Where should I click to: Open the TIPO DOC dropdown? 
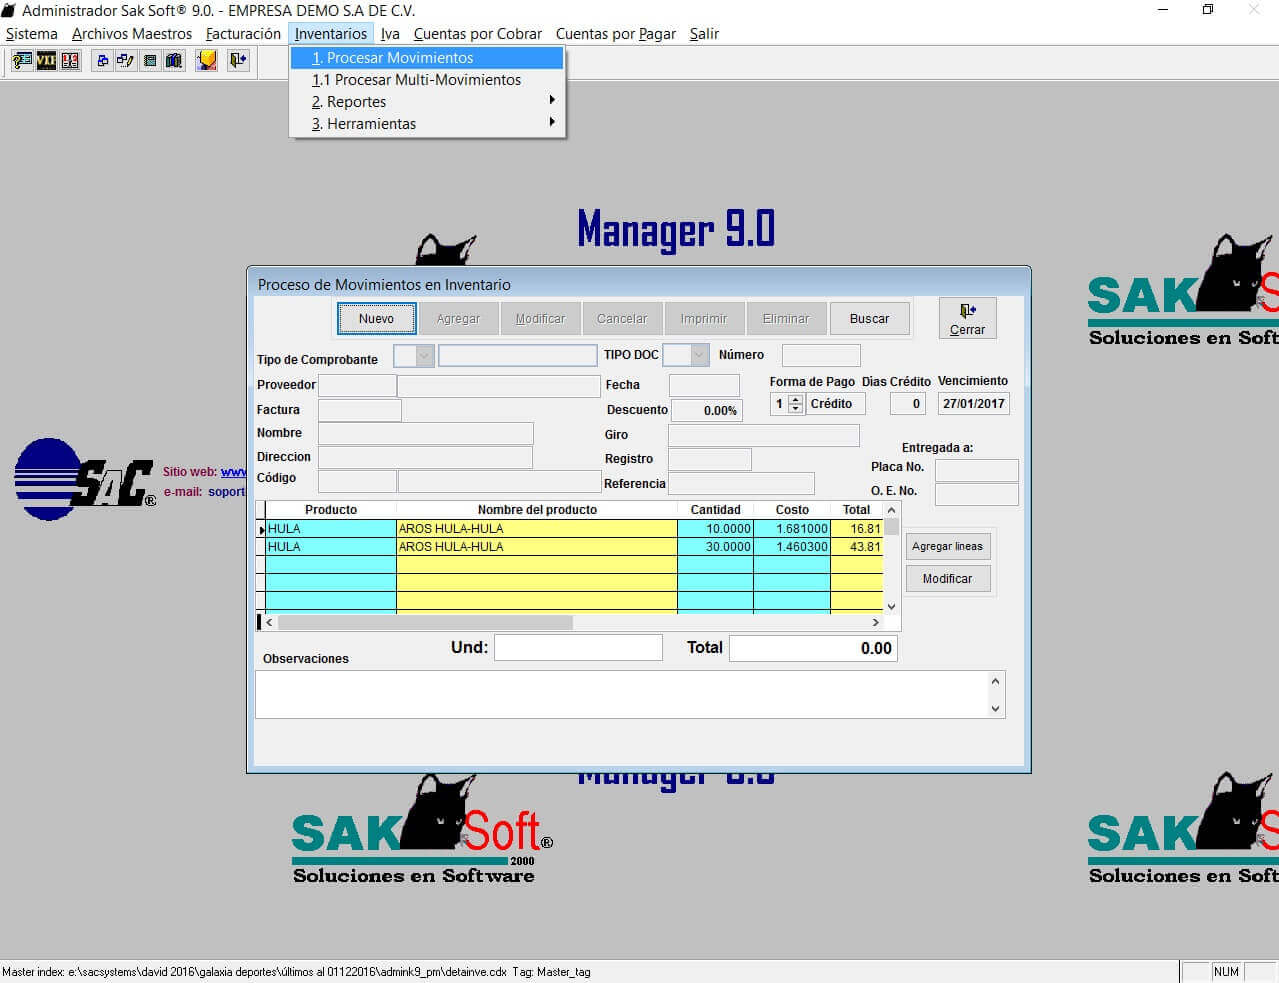(x=699, y=355)
